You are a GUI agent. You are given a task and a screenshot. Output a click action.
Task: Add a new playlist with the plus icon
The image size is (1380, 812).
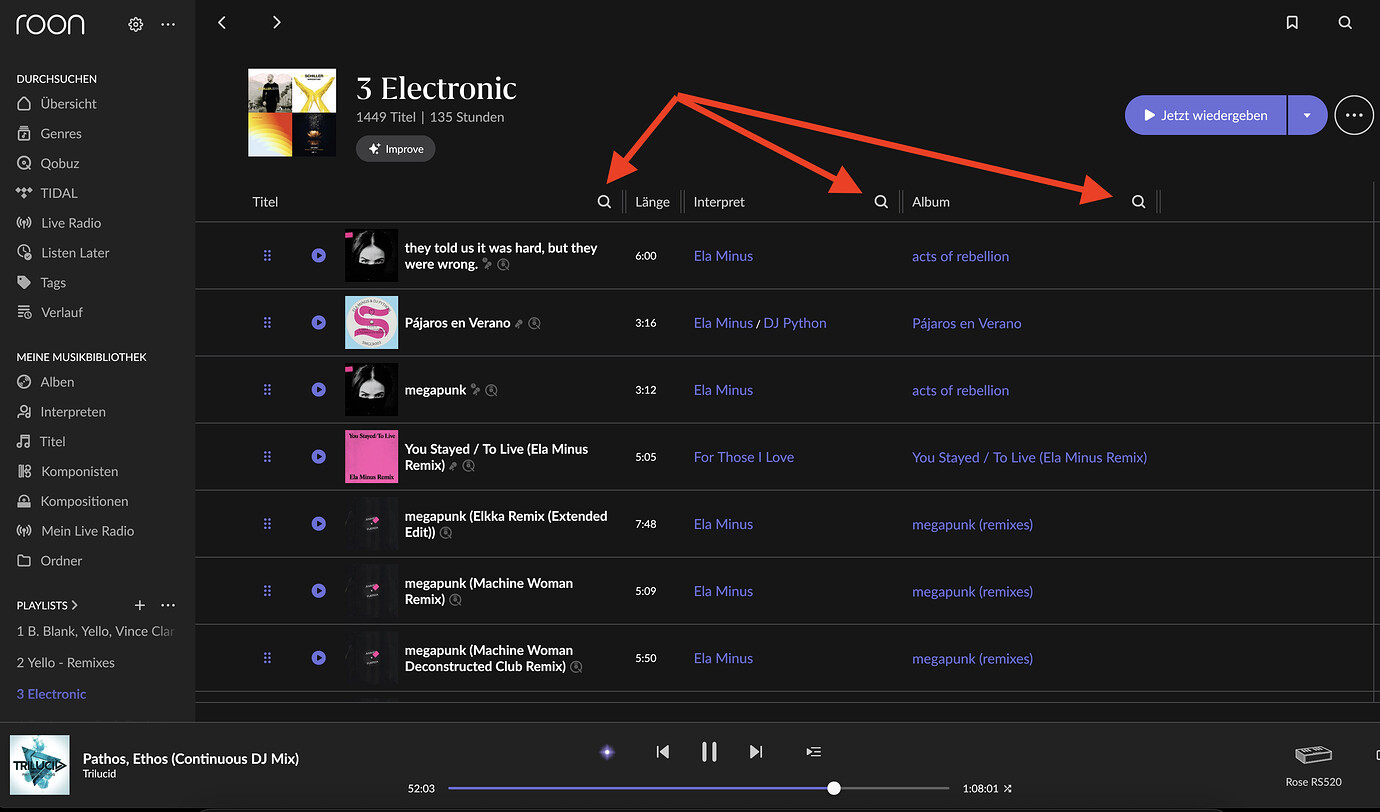coord(140,605)
